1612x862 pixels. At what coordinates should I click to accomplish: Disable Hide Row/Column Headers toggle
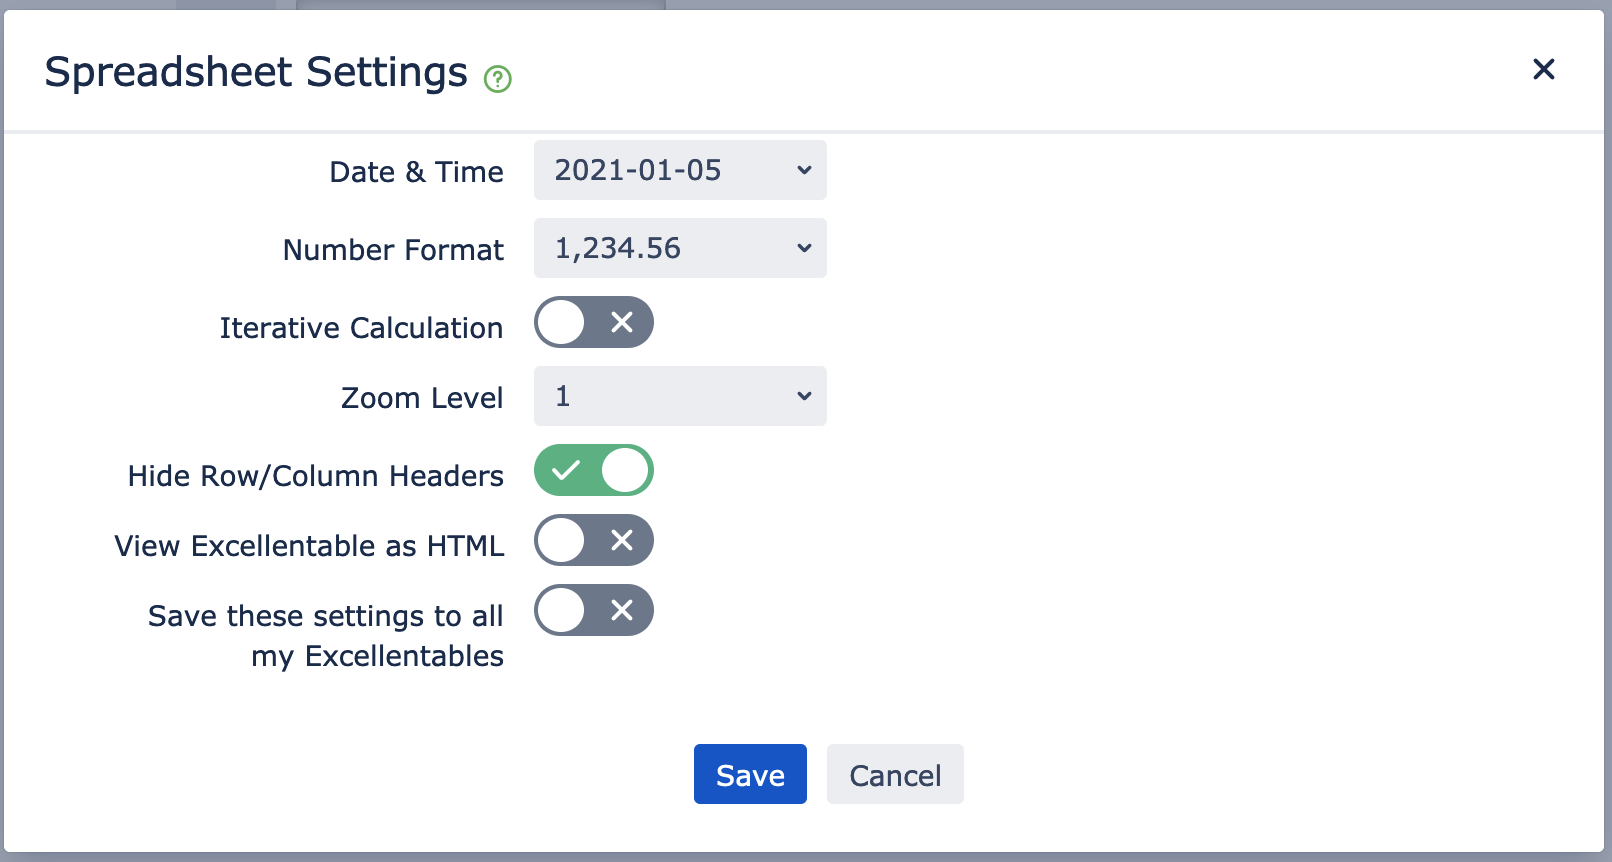click(594, 470)
